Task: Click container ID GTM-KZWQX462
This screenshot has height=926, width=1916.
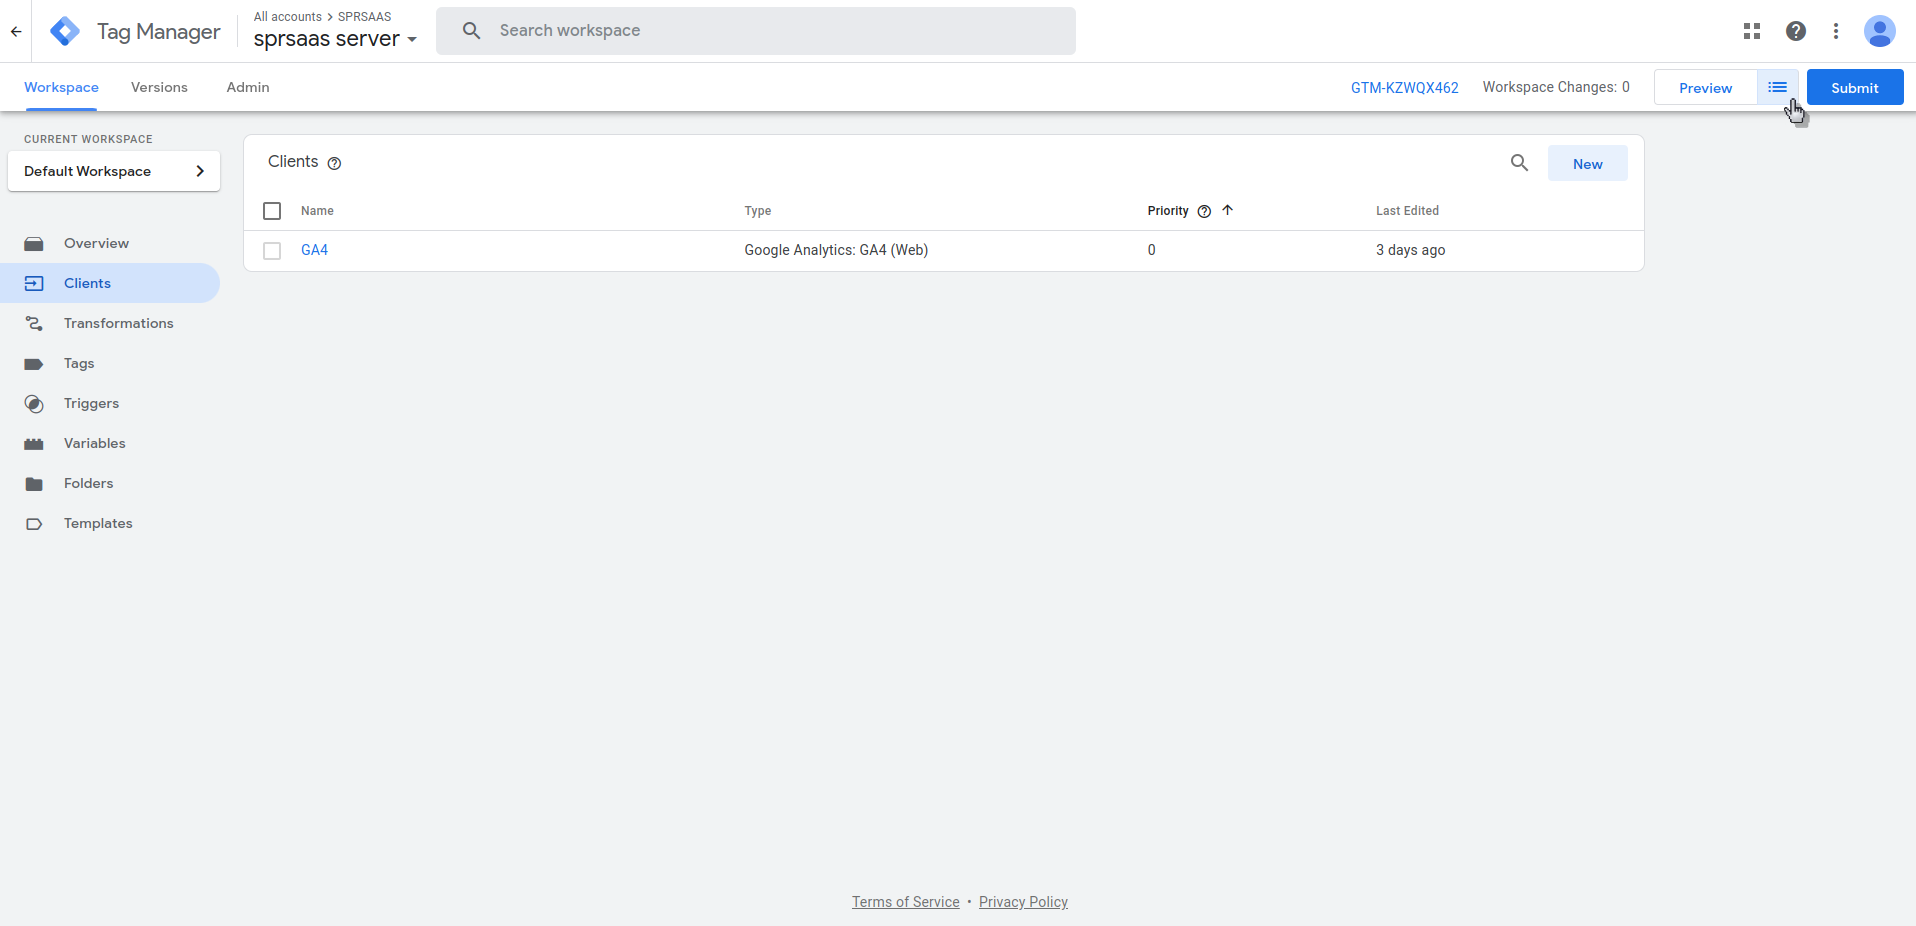Action: pyautogui.click(x=1404, y=87)
